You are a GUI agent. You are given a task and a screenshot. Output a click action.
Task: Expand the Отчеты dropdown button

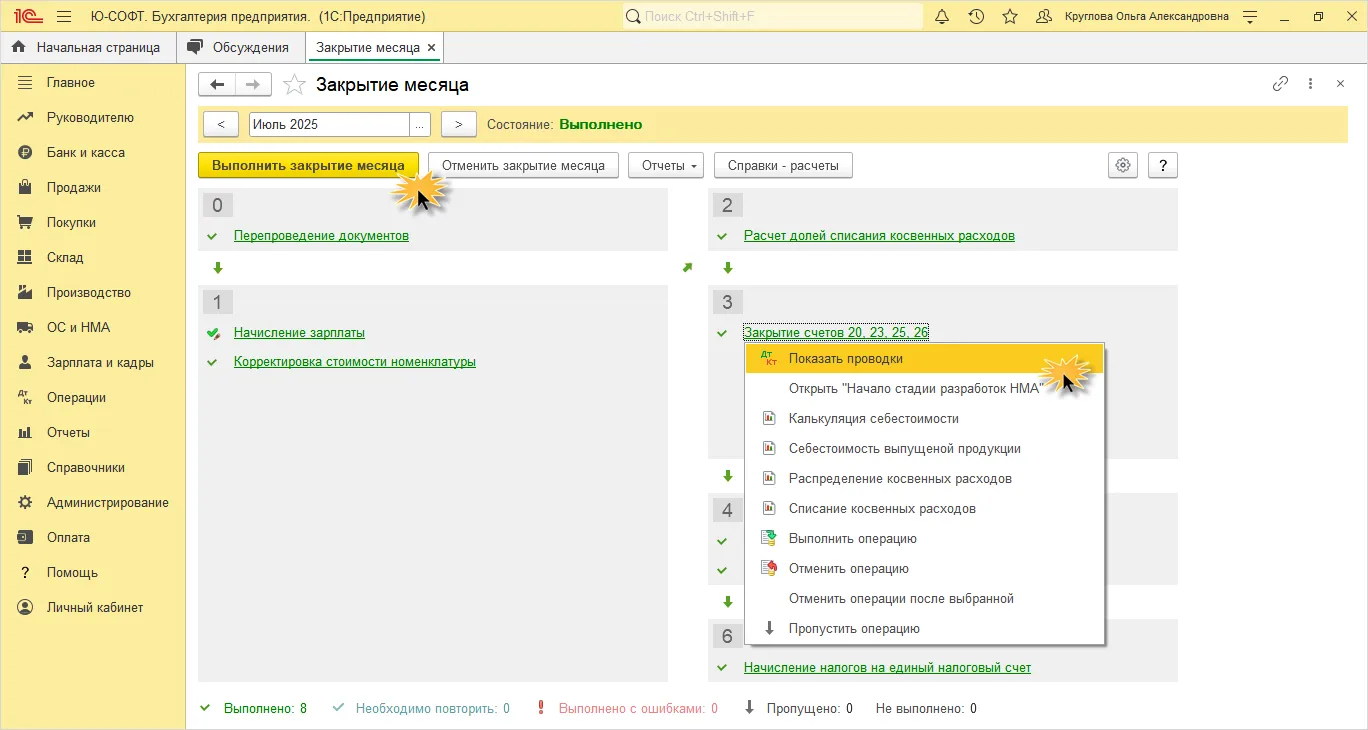[x=666, y=165]
